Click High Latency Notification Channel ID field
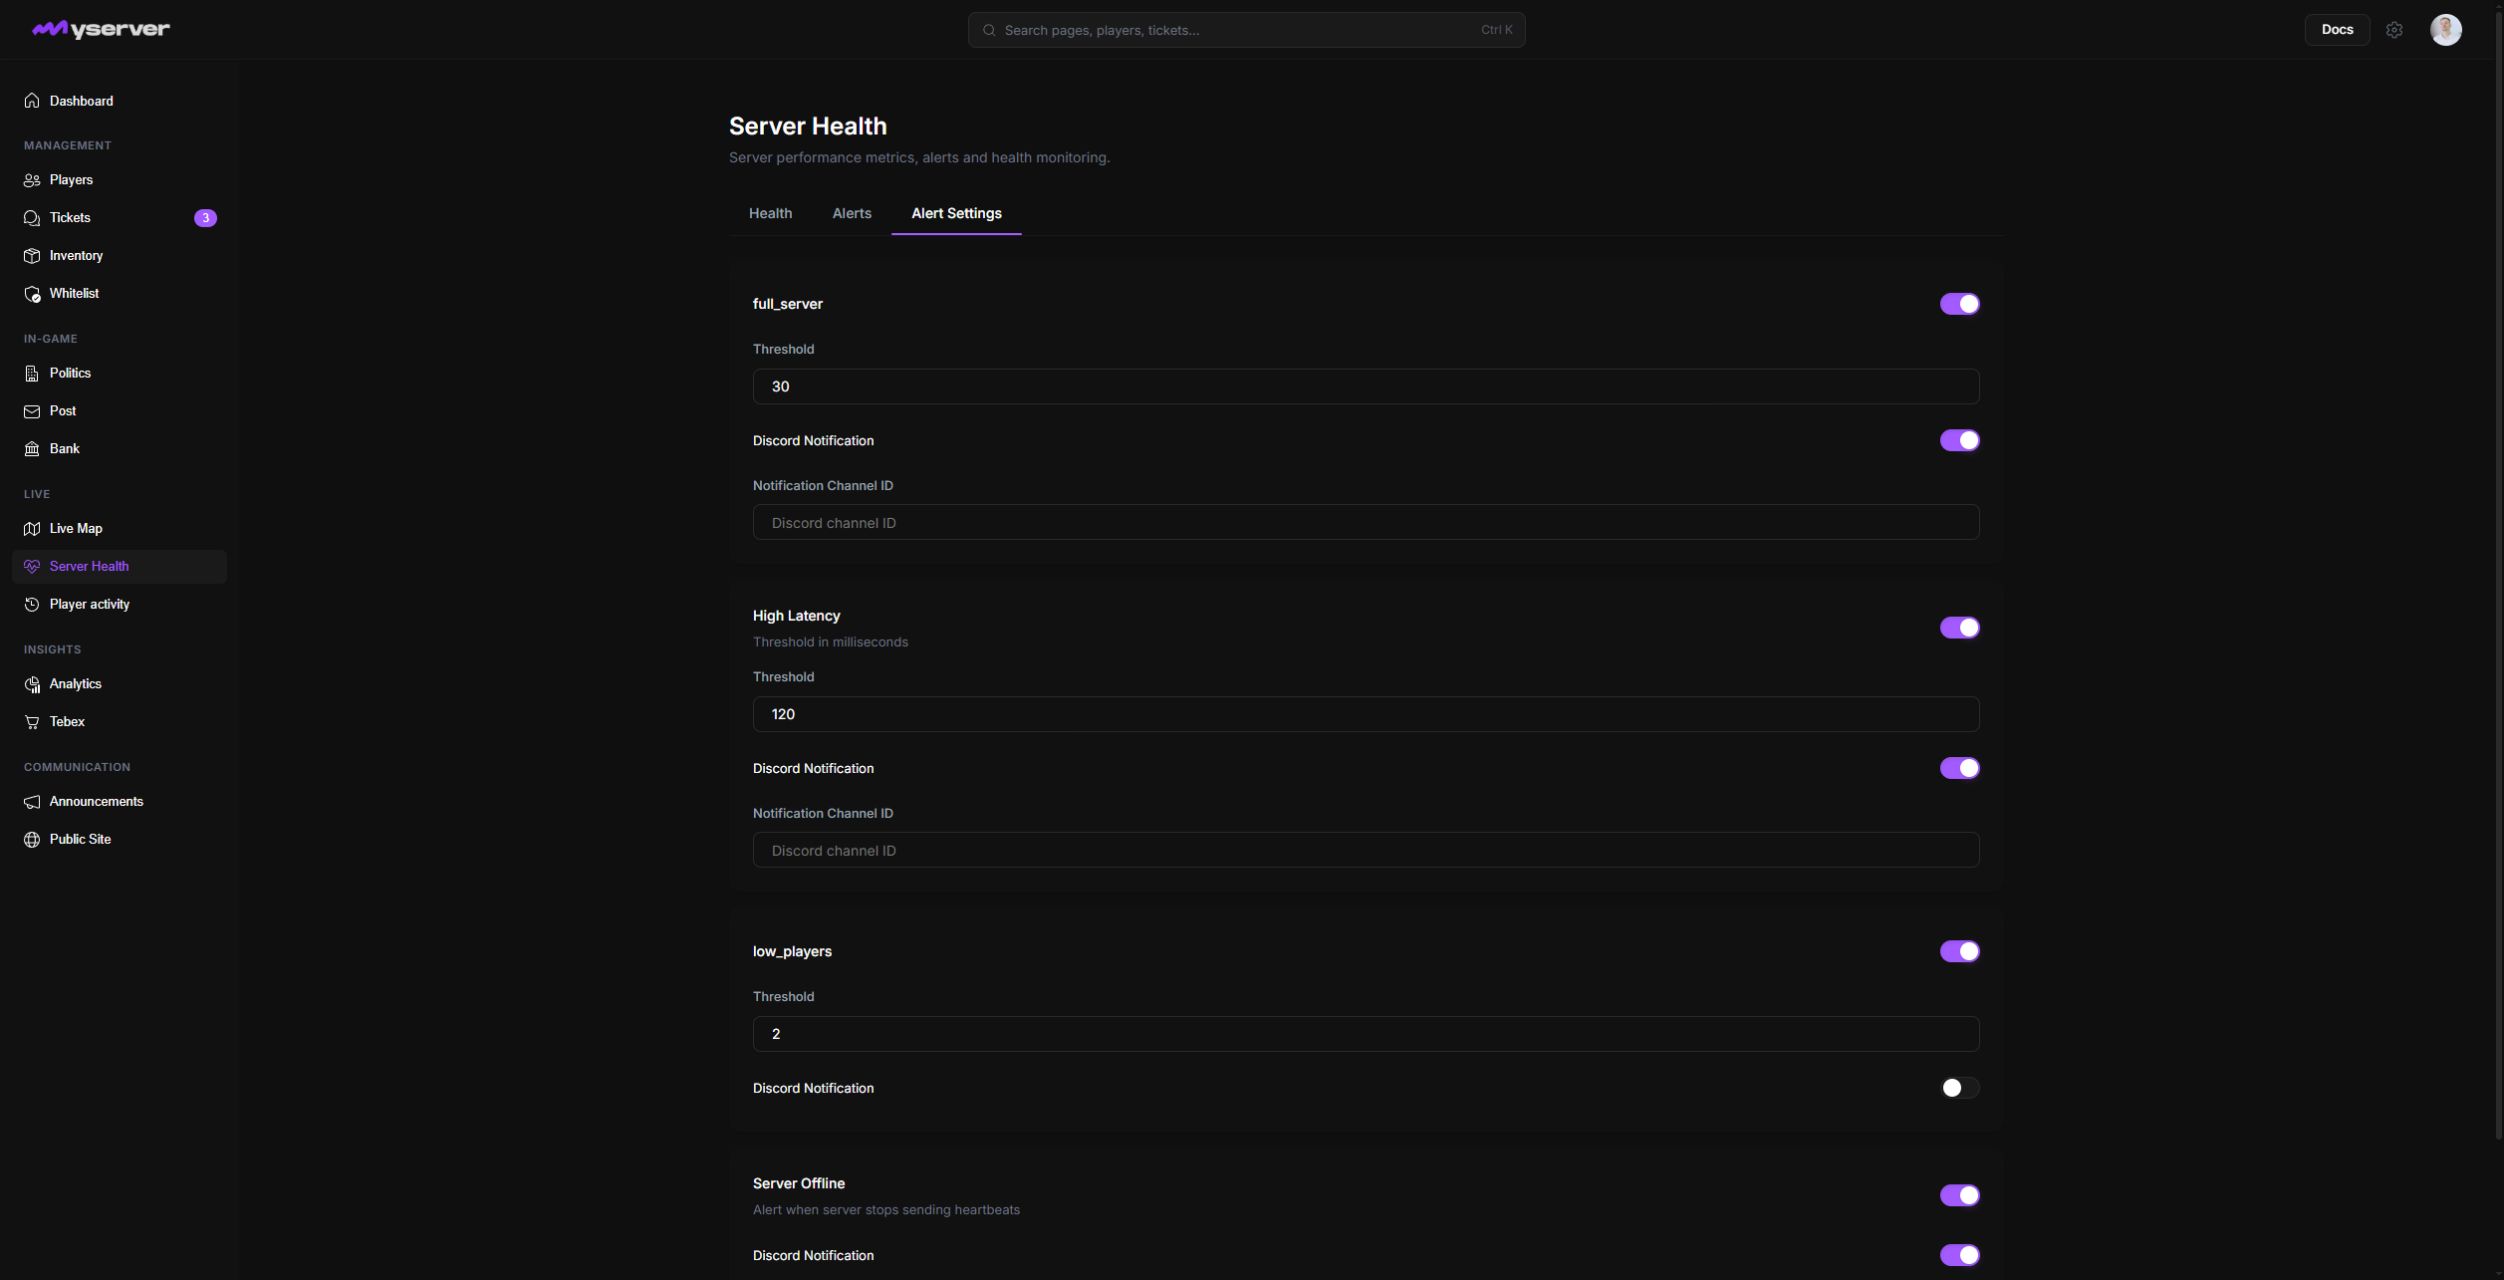2504x1280 pixels. click(1366, 850)
